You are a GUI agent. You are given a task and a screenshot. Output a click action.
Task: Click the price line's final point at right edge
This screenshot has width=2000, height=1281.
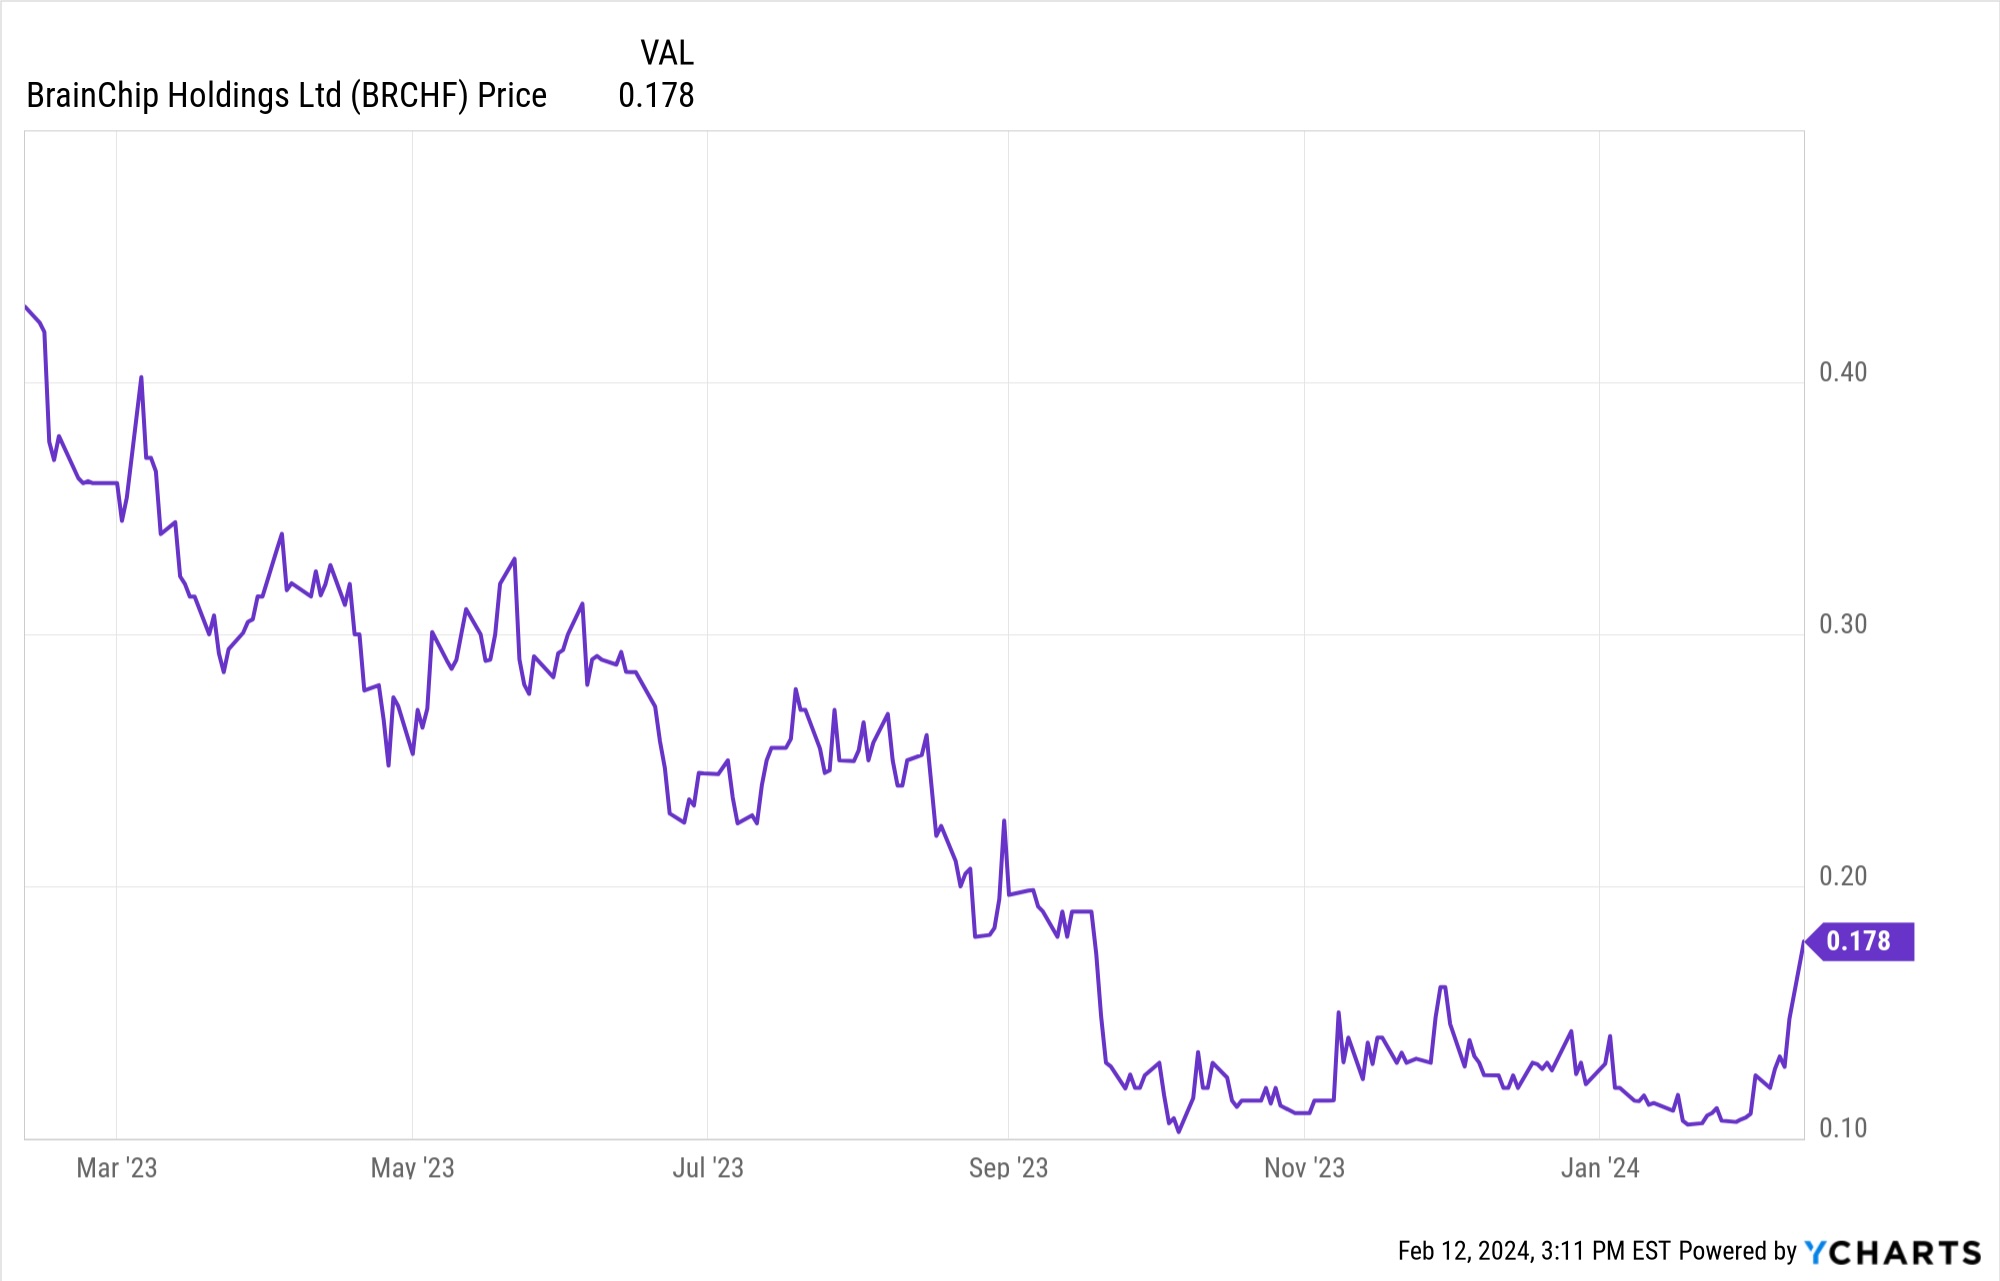tap(1803, 942)
